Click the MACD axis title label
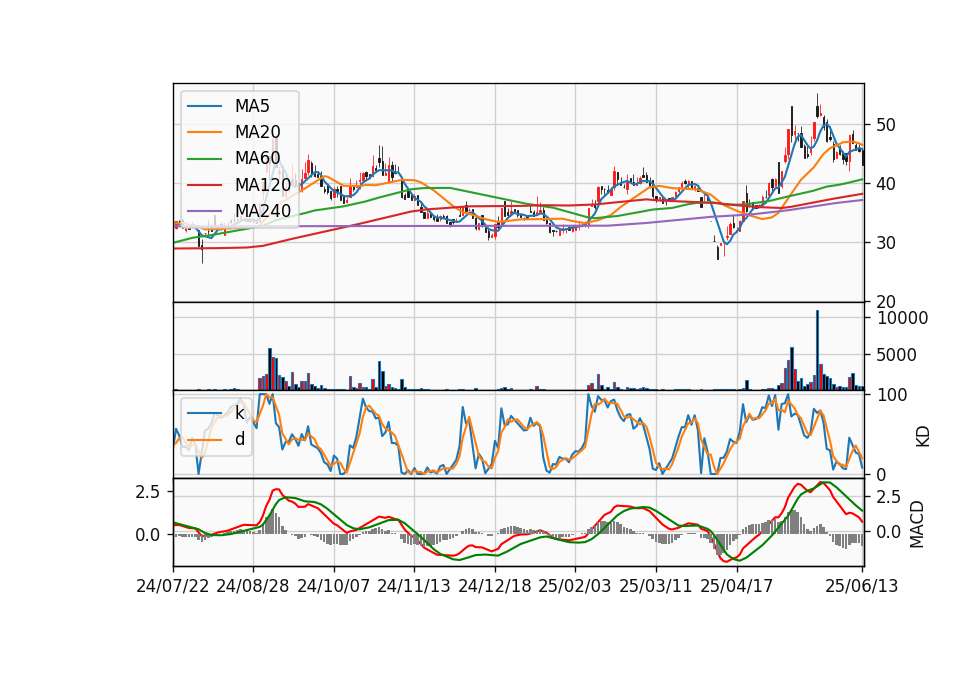This screenshot has width=960, height=690. (917, 524)
